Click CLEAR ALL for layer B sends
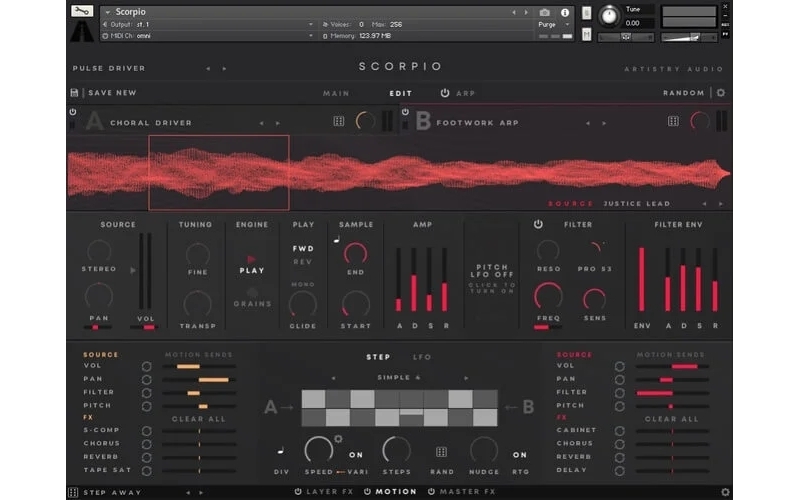Viewport: 800px width, 500px height. click(x=671, y=419)
